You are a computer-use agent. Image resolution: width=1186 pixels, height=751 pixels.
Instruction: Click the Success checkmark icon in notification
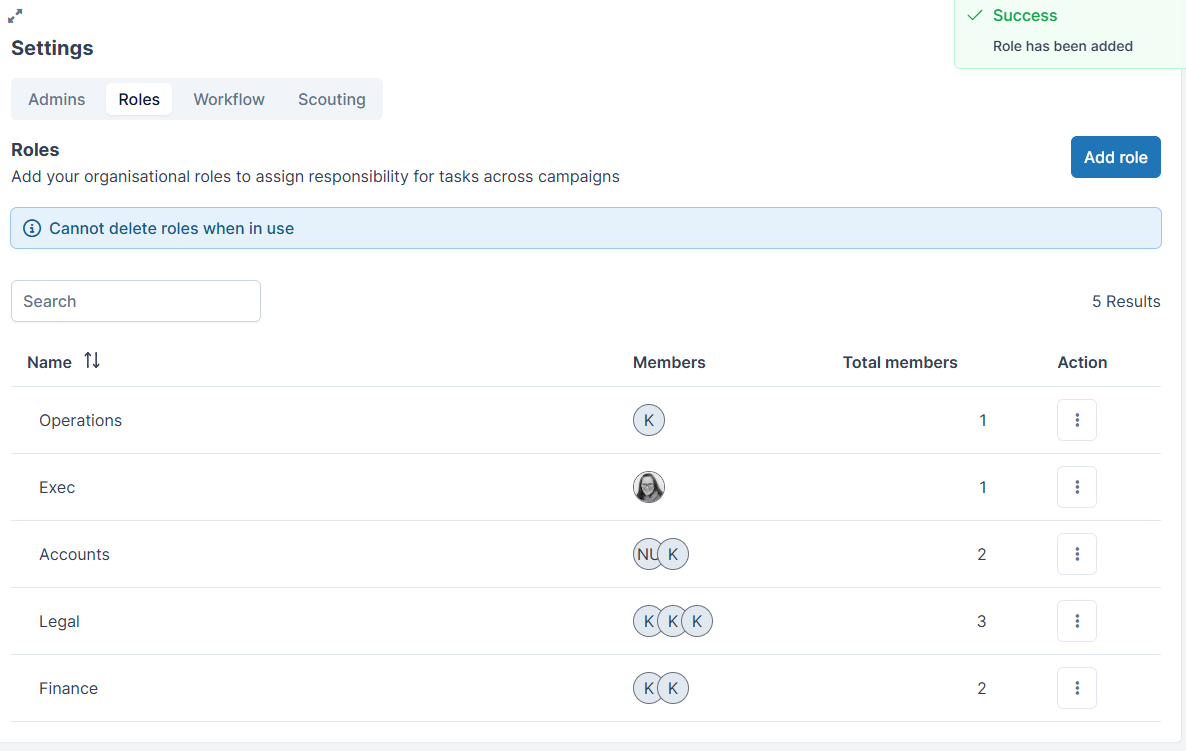[975, 15]
